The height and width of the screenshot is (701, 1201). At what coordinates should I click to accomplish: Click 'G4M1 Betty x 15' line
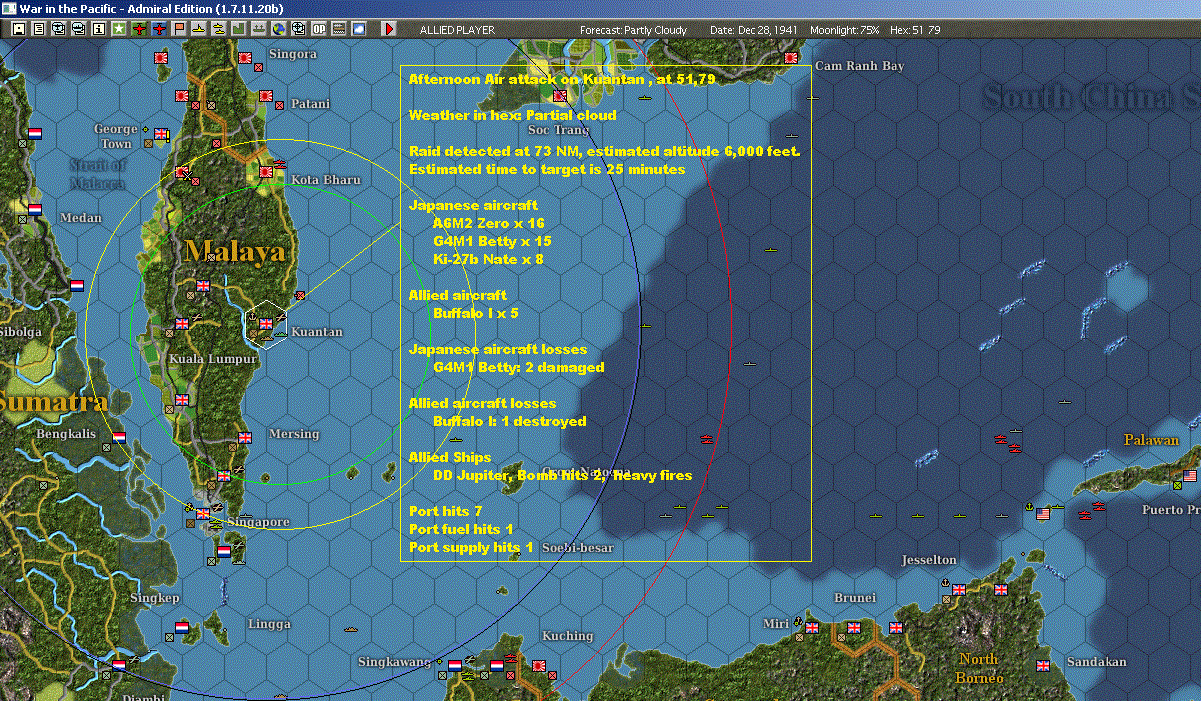tap(492, 241)
